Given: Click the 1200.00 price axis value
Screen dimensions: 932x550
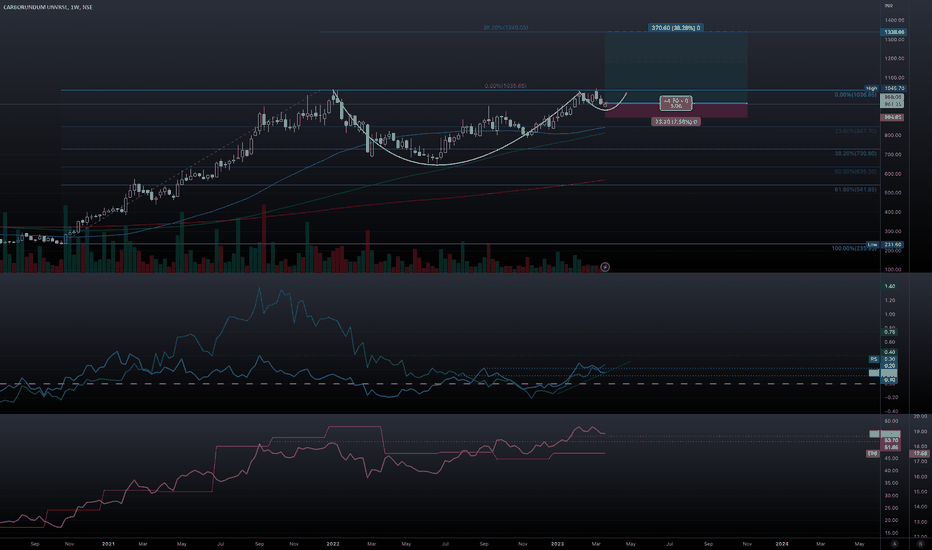Looking at the screenshot, I should pos(895,58).
